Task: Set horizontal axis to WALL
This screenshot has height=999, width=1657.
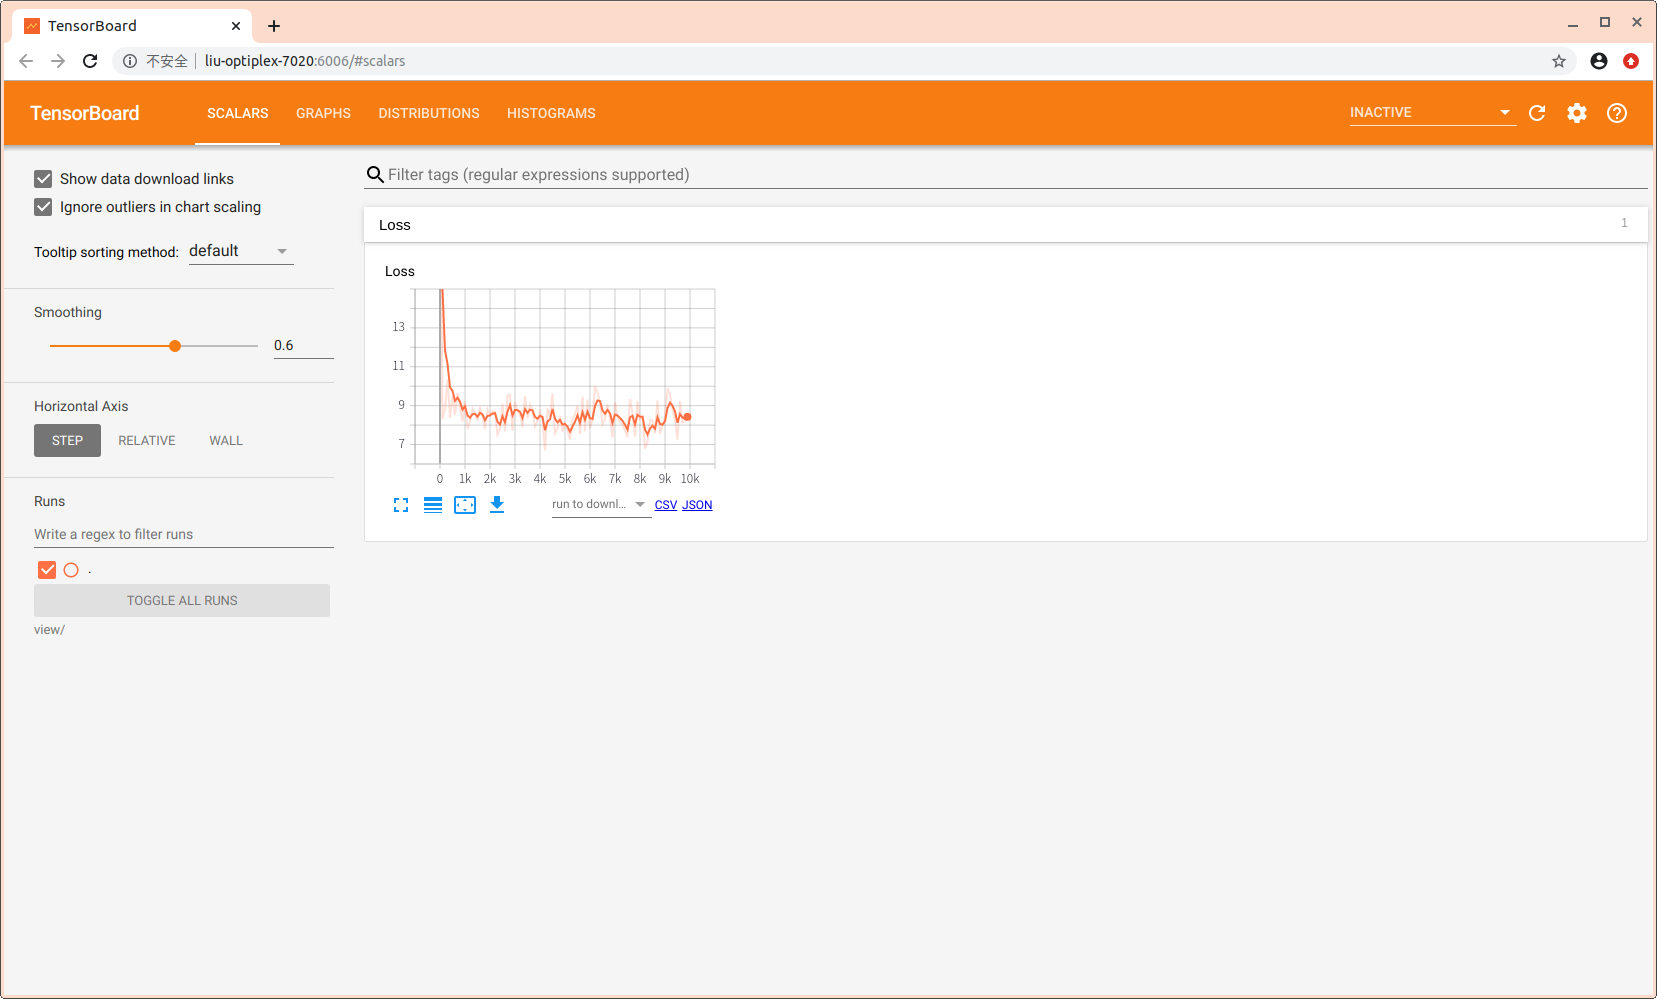Action: coord(226,441)
